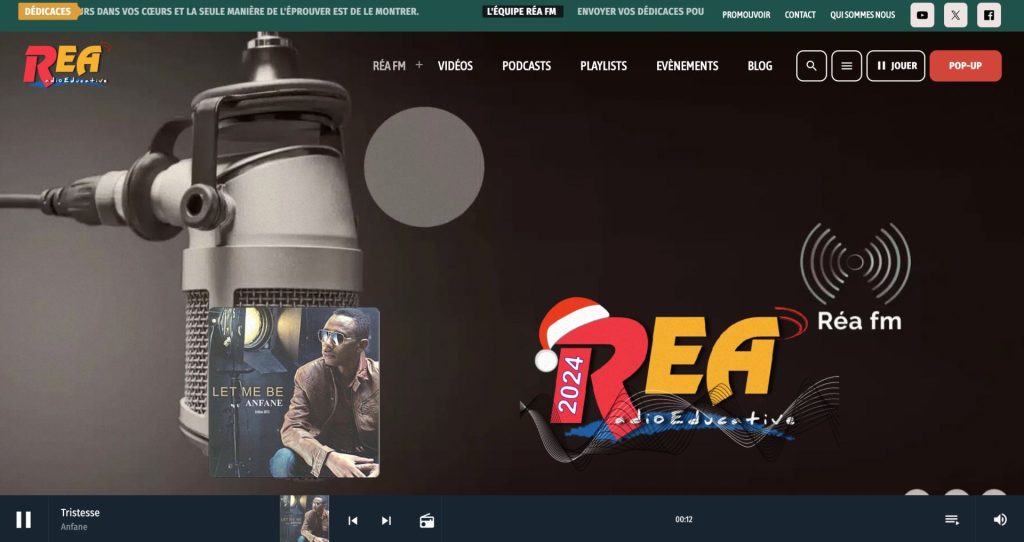The height and width of the screenshot is (542, 1024).
Task: Skip to the next track
Action: pyautogui.click(x=386, y=520)
